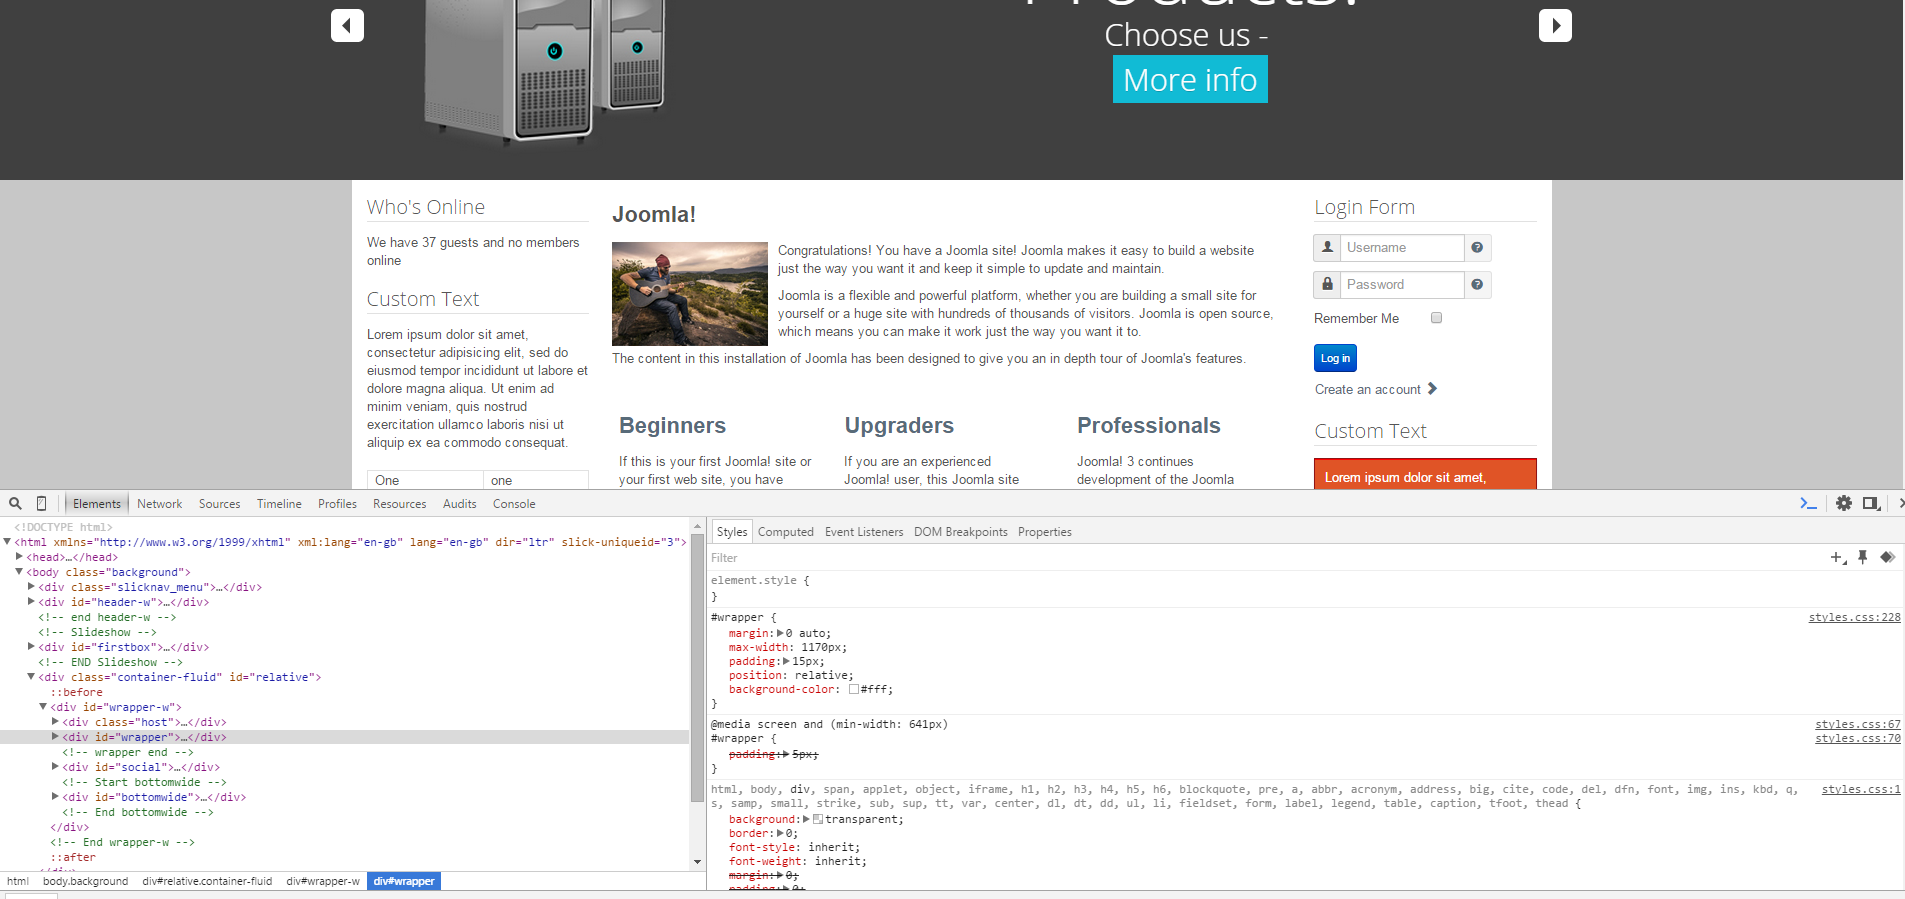Collapse the body class background node
This screenshot has width=1905, height=899.
pyautogui.click(x=19, y=572)
